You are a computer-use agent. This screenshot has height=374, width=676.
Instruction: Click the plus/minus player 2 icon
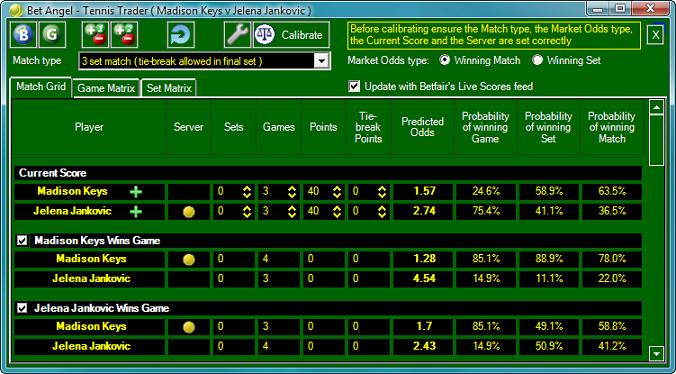click(124, 34)
